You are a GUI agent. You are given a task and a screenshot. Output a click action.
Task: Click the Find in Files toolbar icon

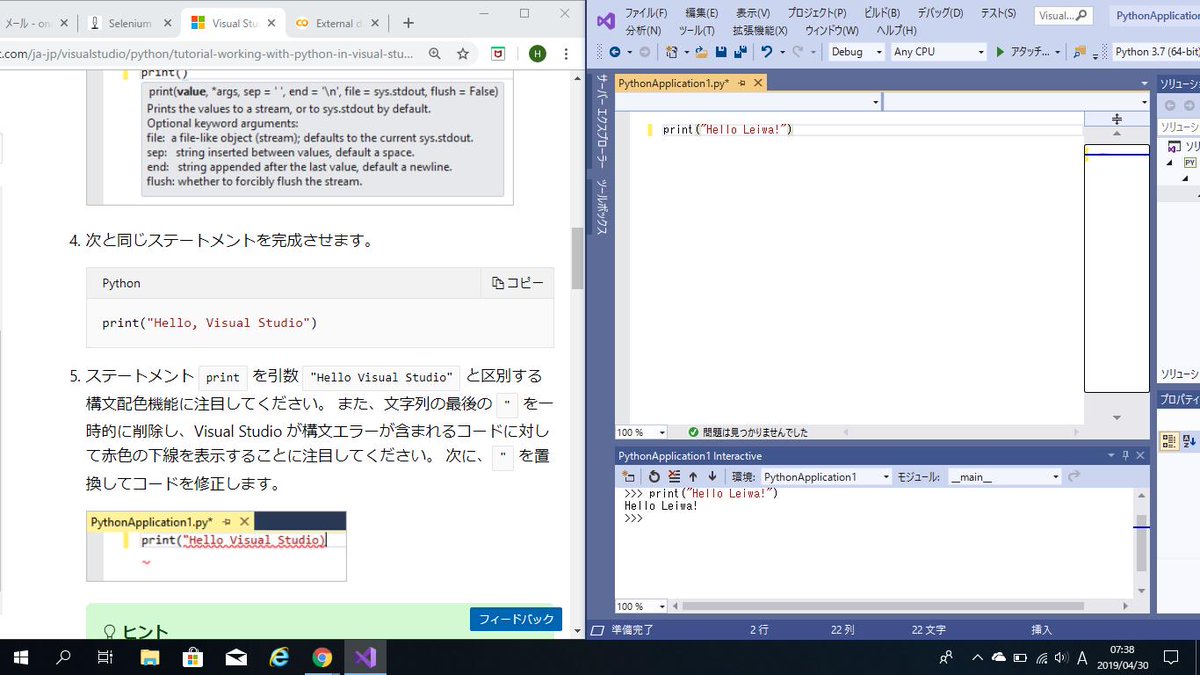(x=1080, y=52)
